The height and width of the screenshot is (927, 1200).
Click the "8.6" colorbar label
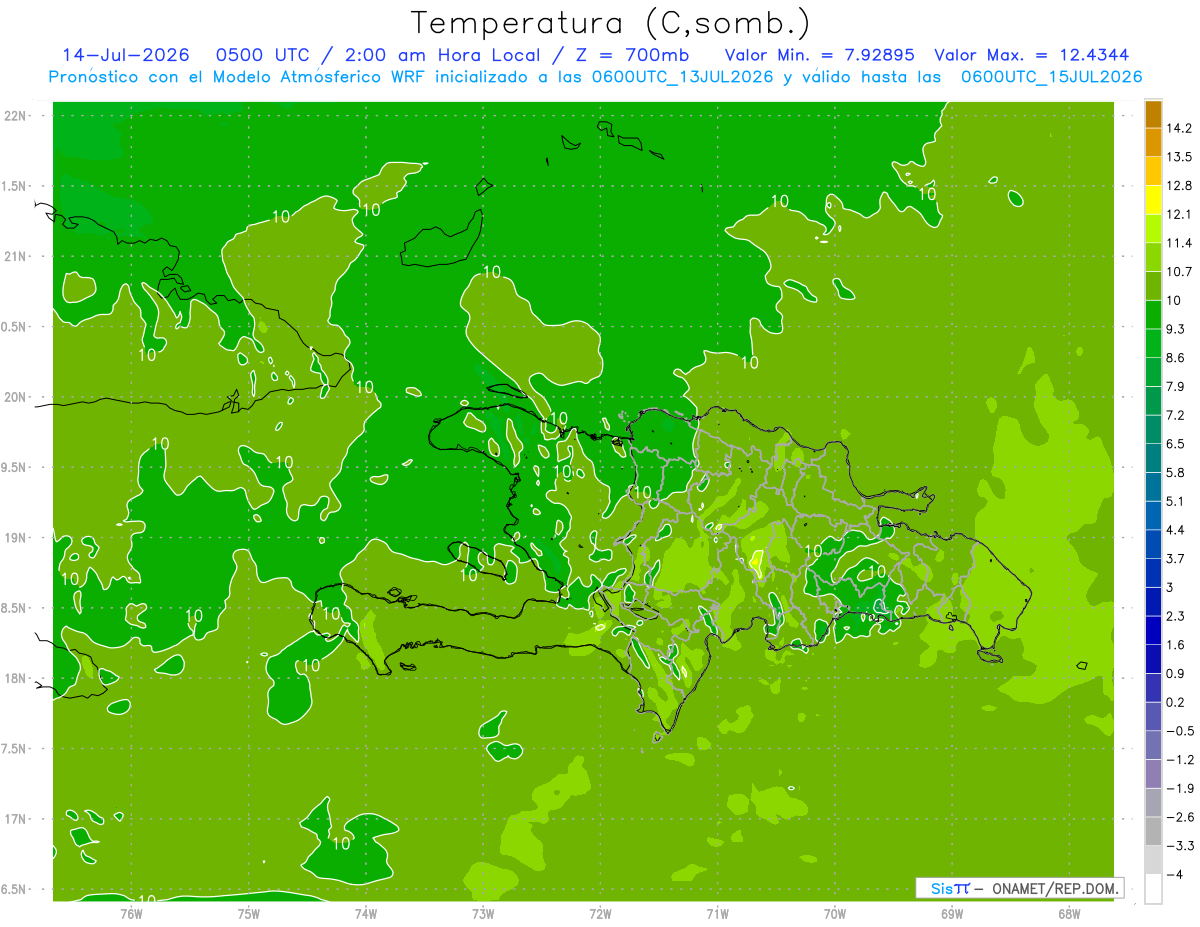pyautogui.click(x=1176, y=358)
